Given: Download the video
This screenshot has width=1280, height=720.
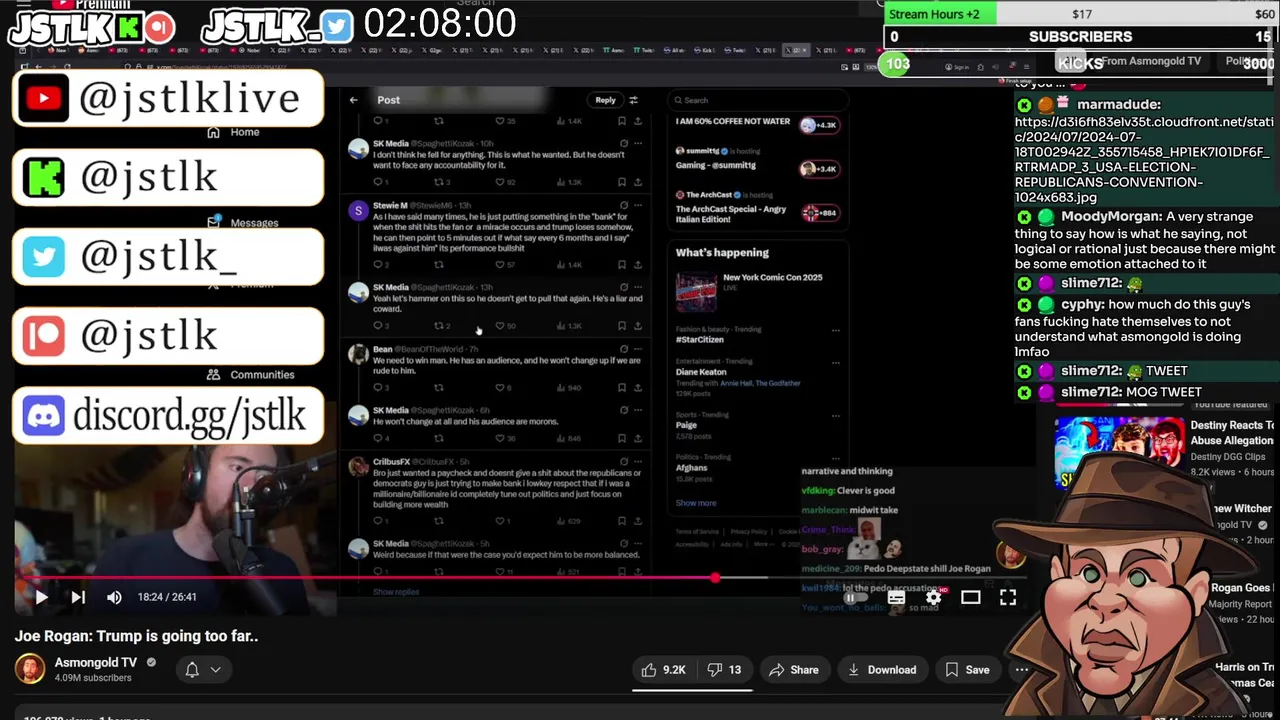Looking at the screenshot, I should pyautogui.click(x=881, y=670).
